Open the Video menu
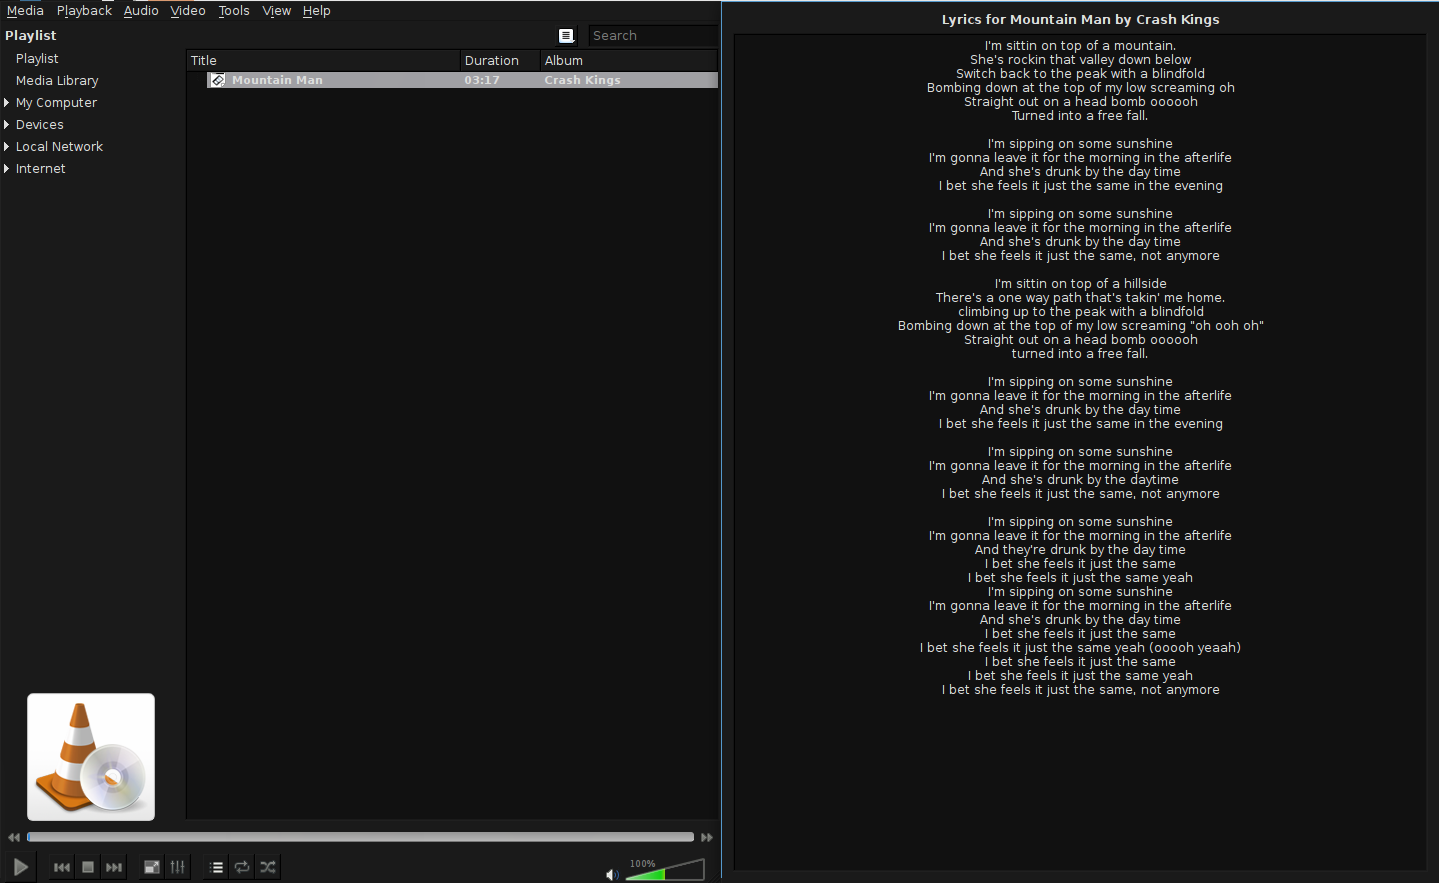Viewport: 1439px width, 883px height. [x=188, y=11]
